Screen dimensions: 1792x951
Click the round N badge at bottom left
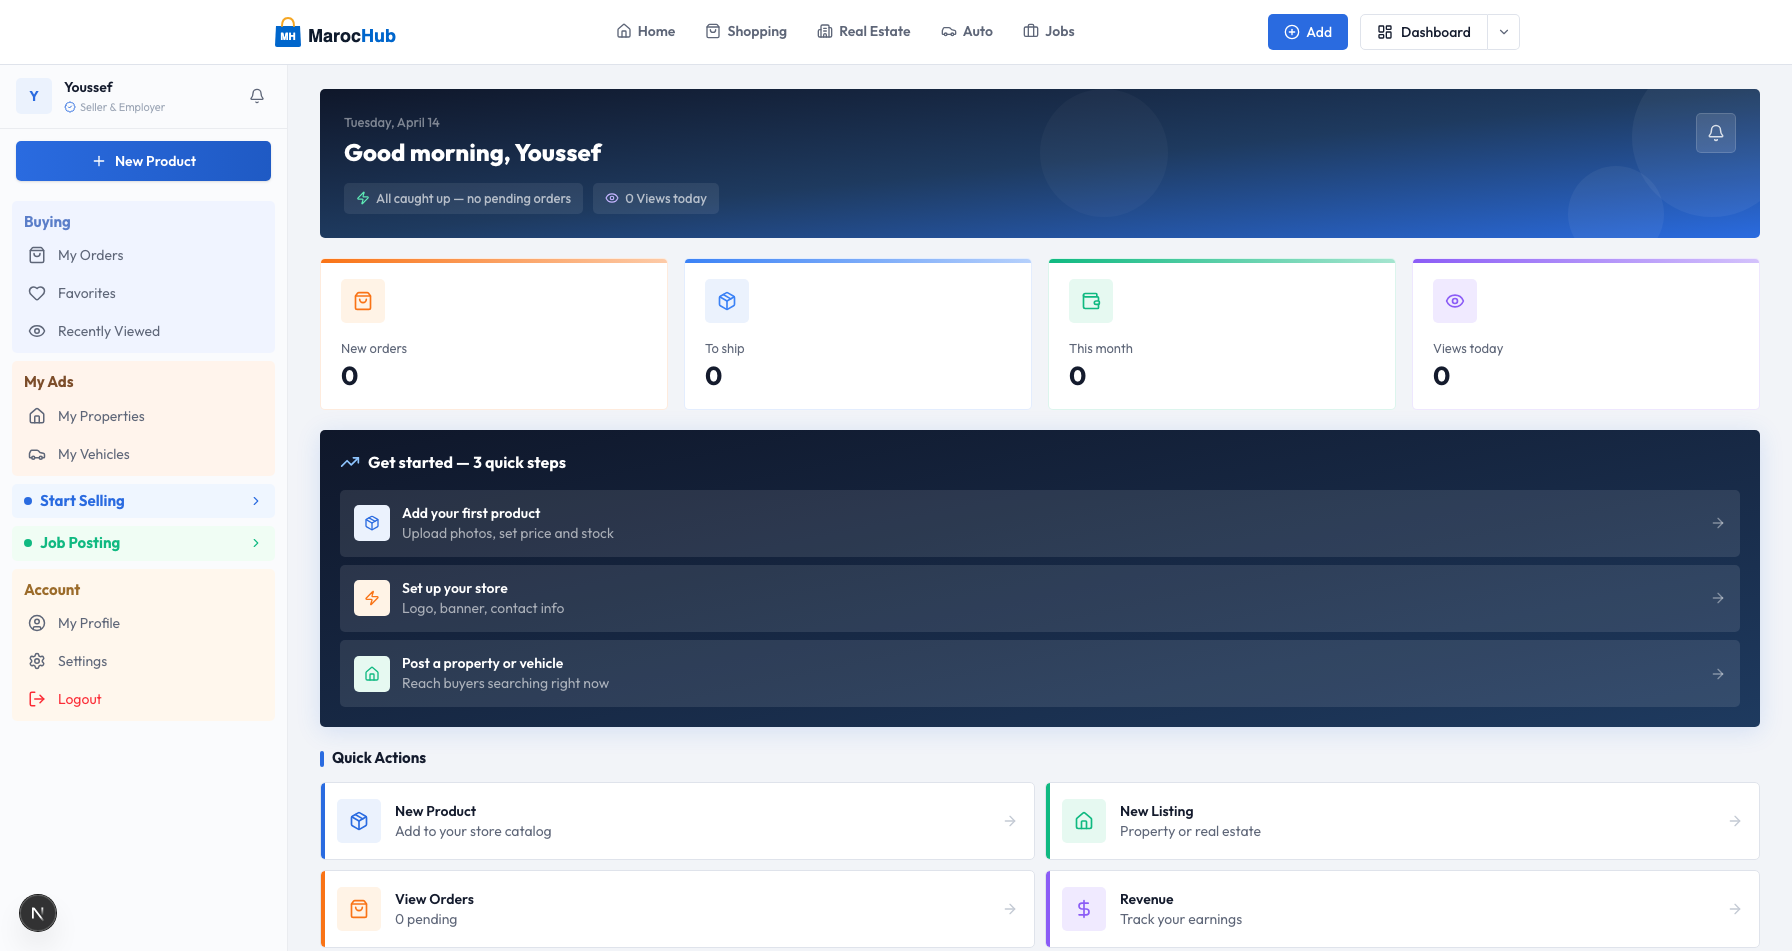[x=38, y=913]
